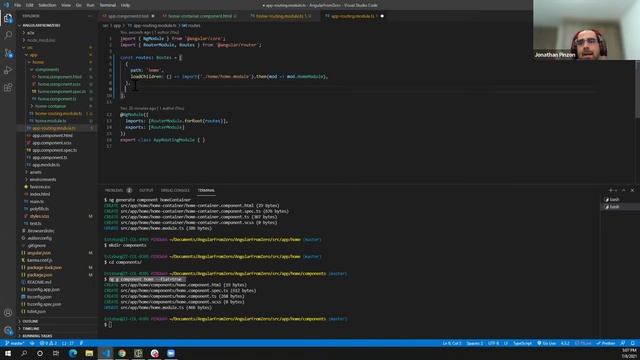Image resolution: width=640 pixels, height=360 pixels.
Task: Switch to the PROBLEMS panel tab
Action: 114,190
